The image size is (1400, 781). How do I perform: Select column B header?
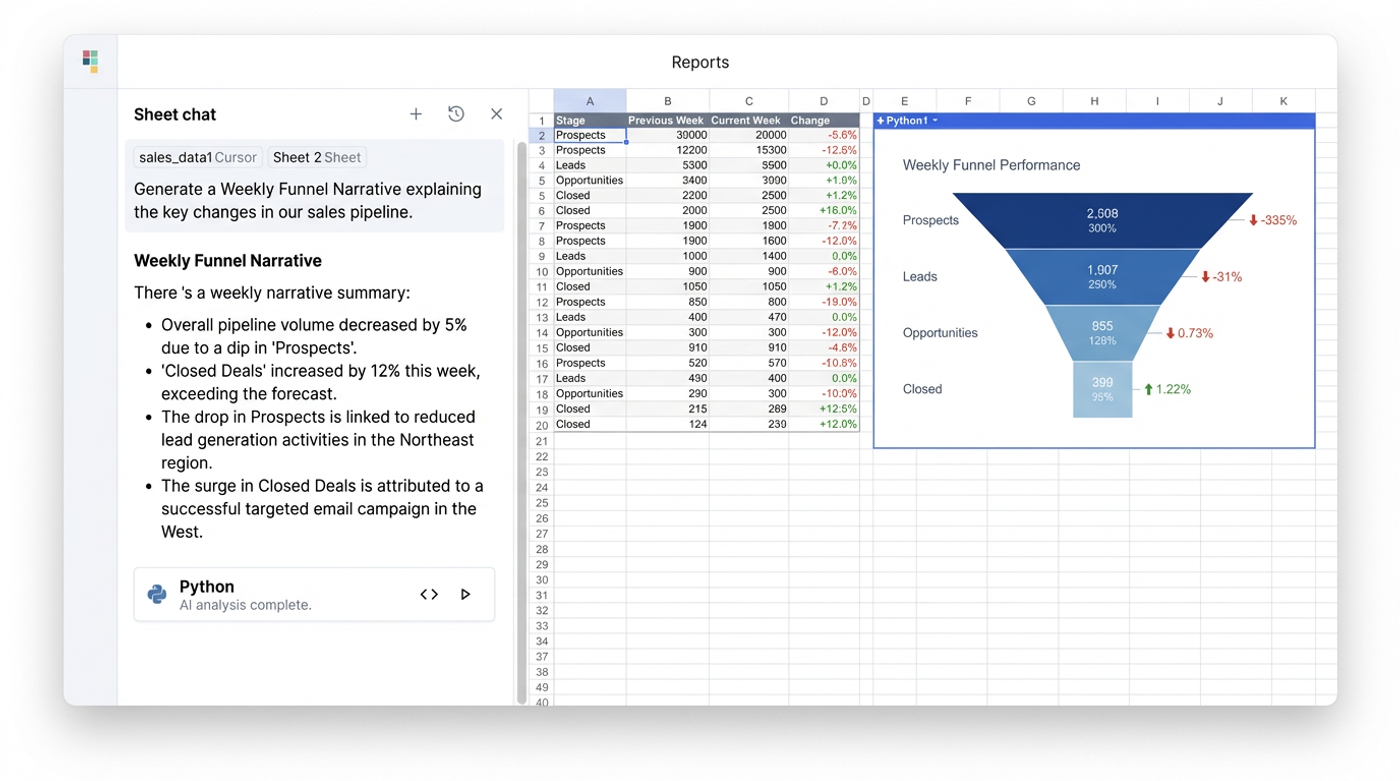668,101
